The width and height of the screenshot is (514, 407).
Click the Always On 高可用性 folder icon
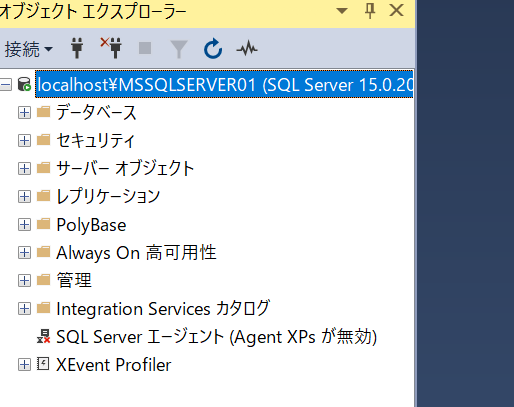click(x=43, y=252)
